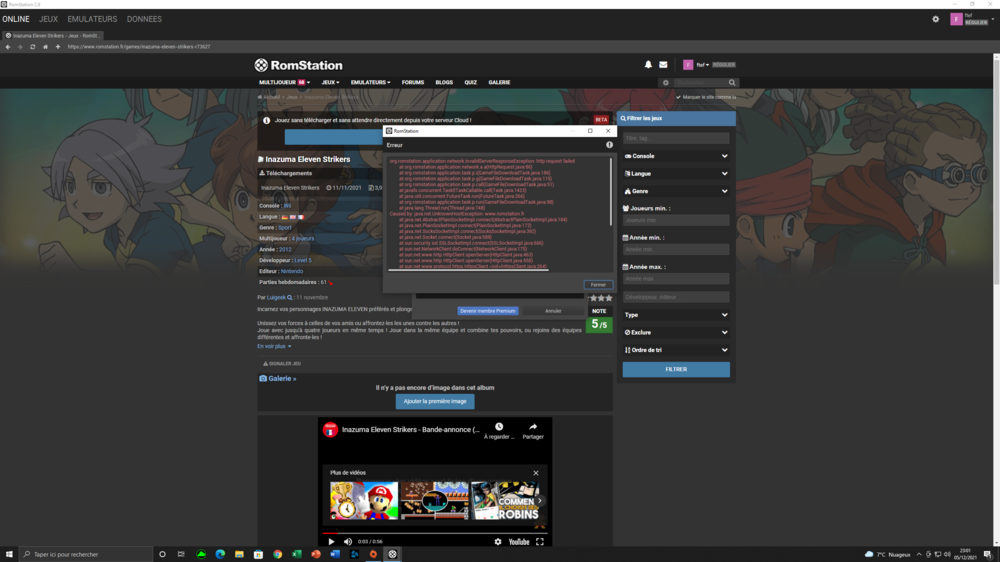Click Fermer button in error dialog
This screenshot has height=562, width=1000.
598,285
